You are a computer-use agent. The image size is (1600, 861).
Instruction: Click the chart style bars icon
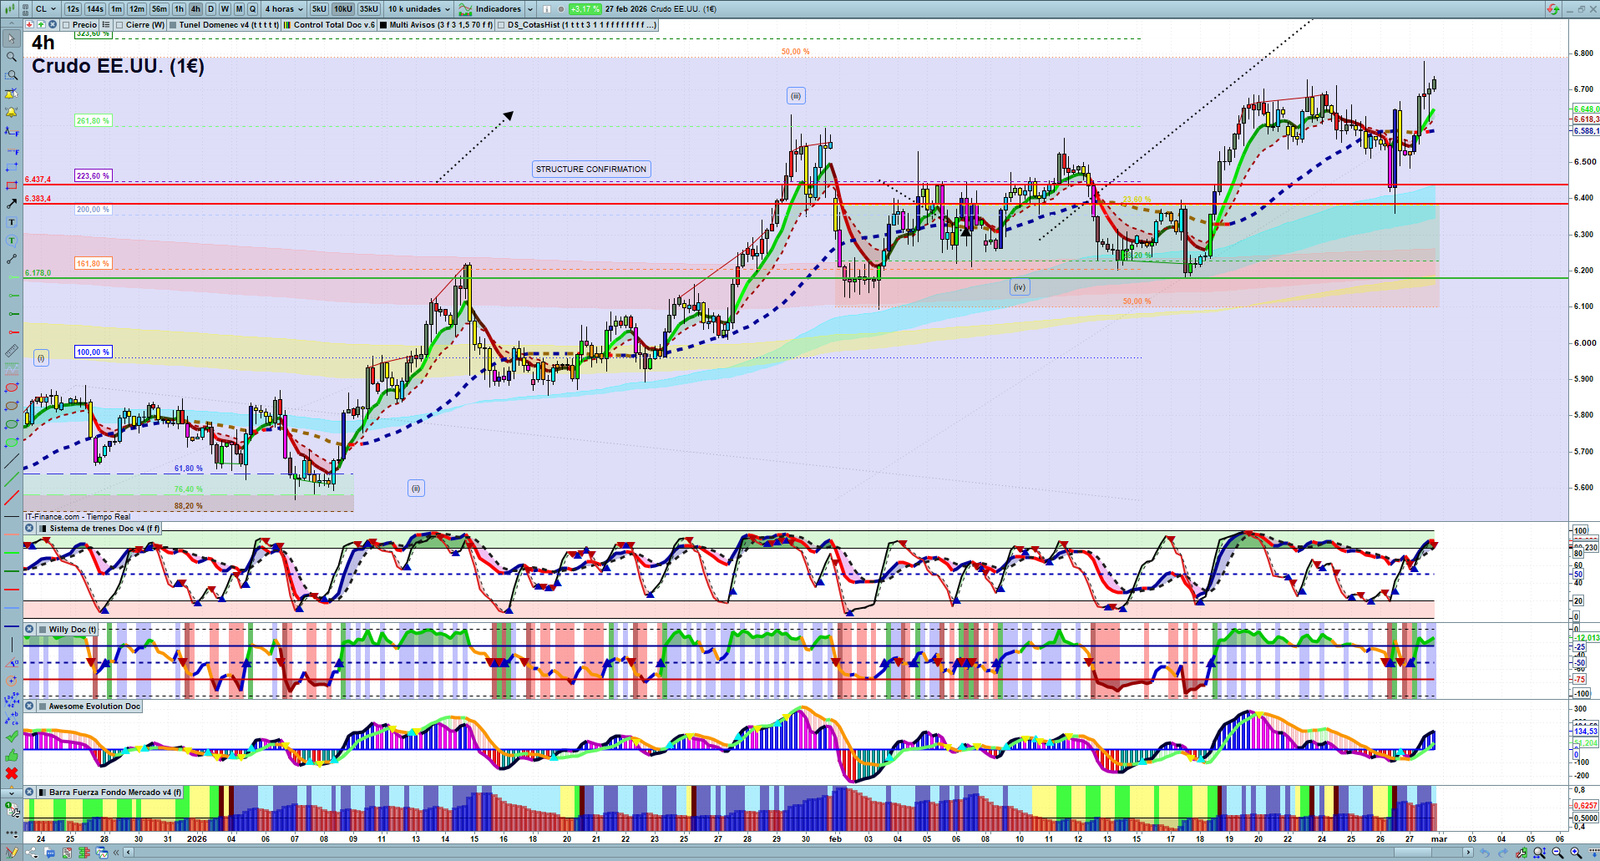(x=12, y=9)
